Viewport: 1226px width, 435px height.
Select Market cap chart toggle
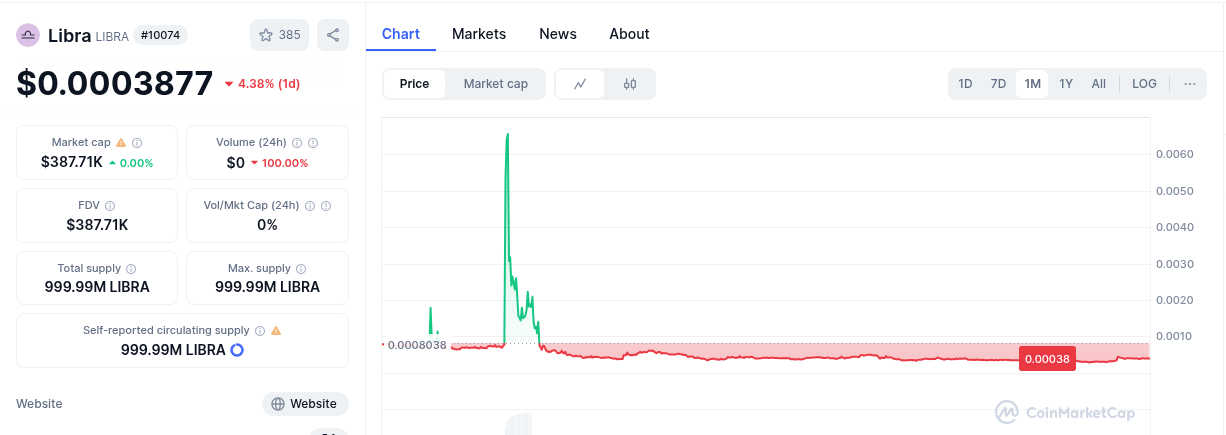point(496,84)
